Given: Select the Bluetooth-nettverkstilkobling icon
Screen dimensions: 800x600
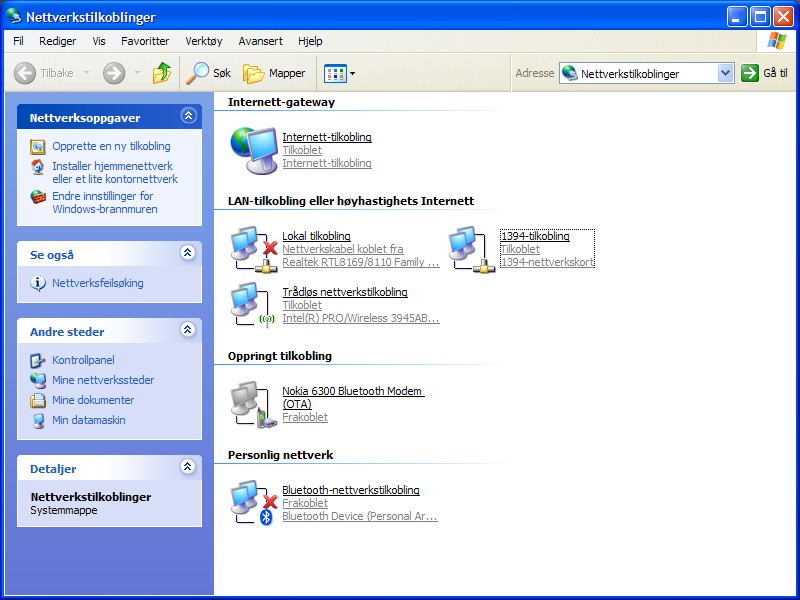Looking at the screenshot, I should click(x=254, y=503).
